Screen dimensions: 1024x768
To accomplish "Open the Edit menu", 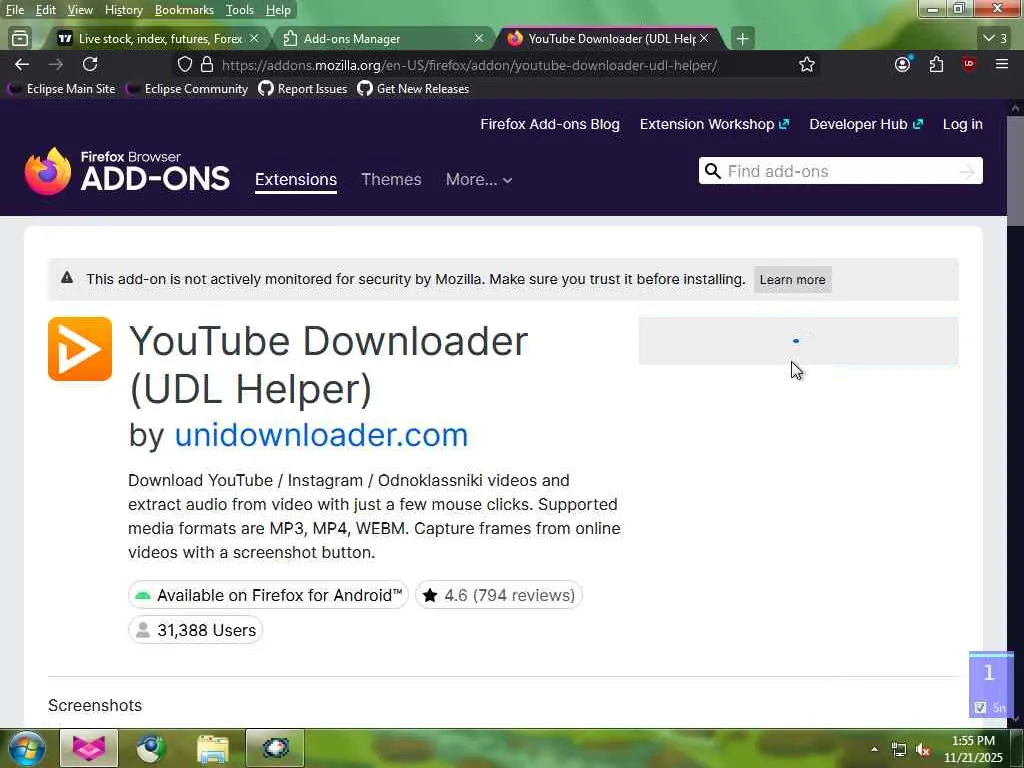I will 46,10.
